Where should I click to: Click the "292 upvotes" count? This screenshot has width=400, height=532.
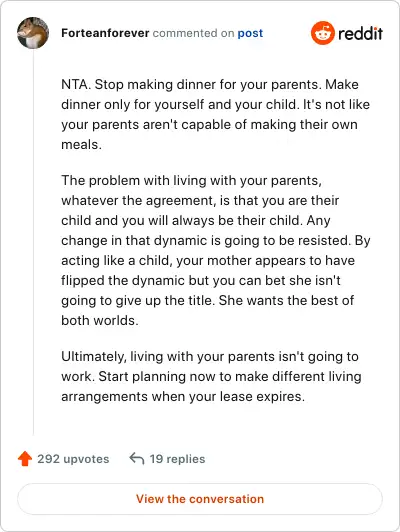(x=73, y=459)
